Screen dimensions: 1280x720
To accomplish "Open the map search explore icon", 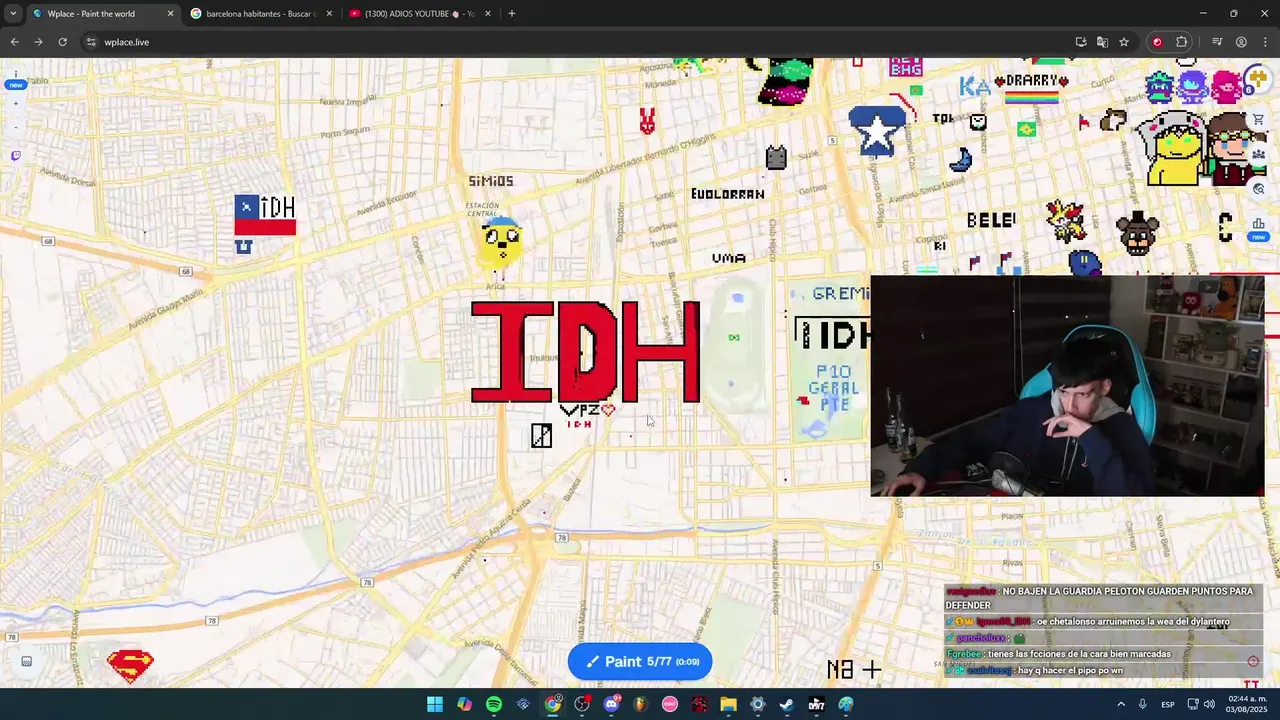I will pyautogui.click(x=1258, y=188).
